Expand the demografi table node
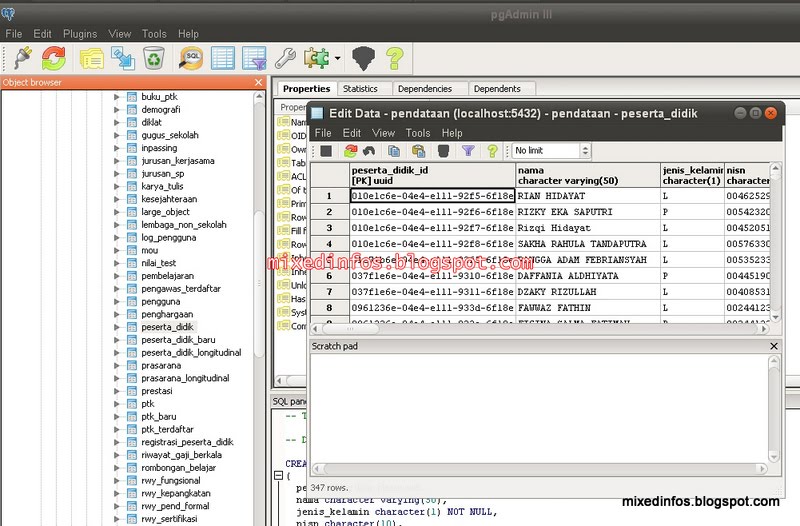The image size is (800, 526). click(116, 109)
